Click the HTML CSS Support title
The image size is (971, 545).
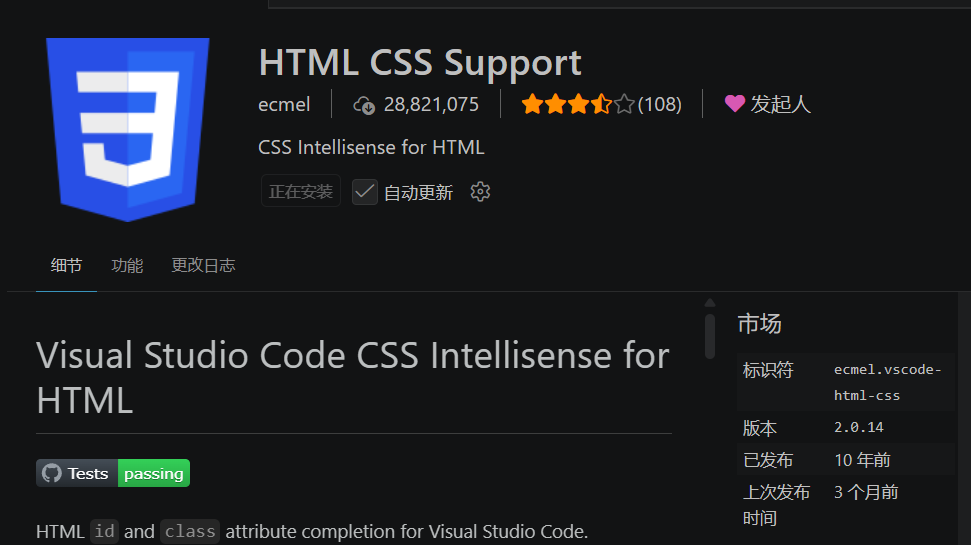coord(420,63)
